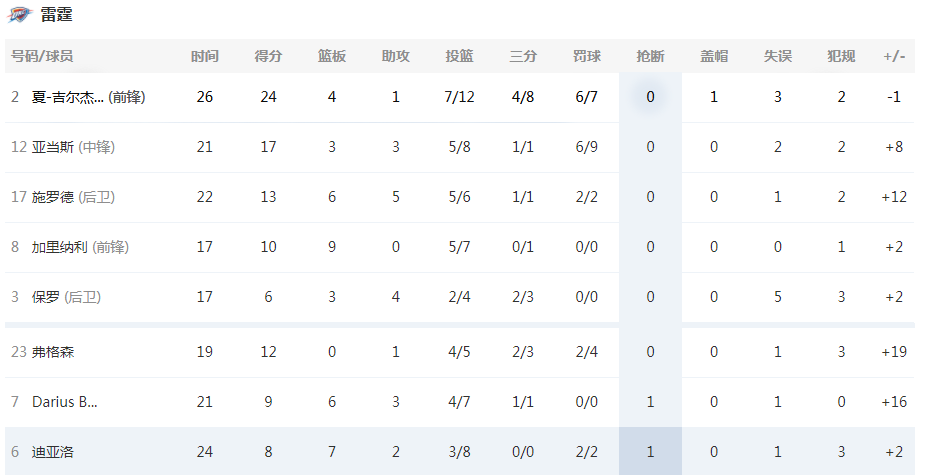Click the 罚球 column header
The width and height of the screenshot is (930, 475).
(587, 56)
